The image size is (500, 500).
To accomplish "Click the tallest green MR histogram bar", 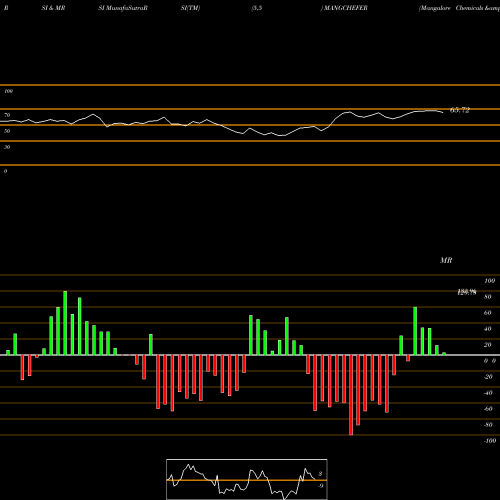I will click(65, 323).
